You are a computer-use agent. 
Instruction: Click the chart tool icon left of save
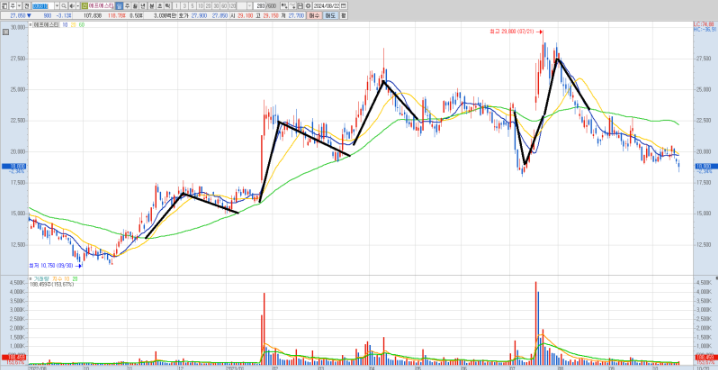coord(292,6)
